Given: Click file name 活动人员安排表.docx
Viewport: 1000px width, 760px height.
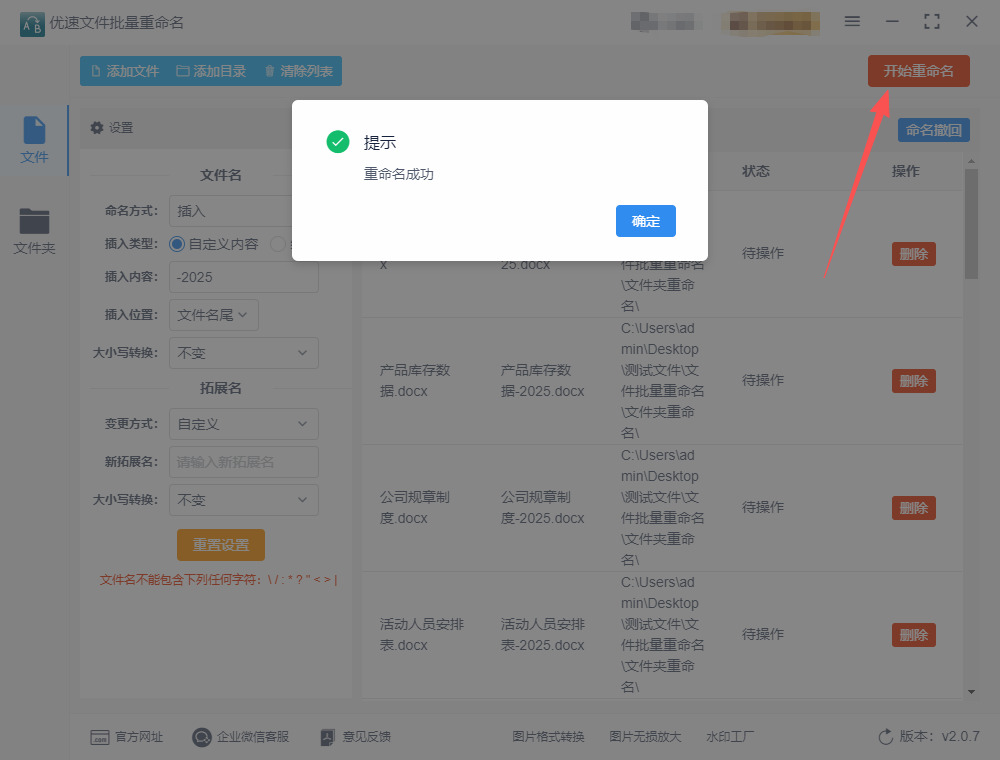Looking at the screenshot, I should [x=422, y=634].
